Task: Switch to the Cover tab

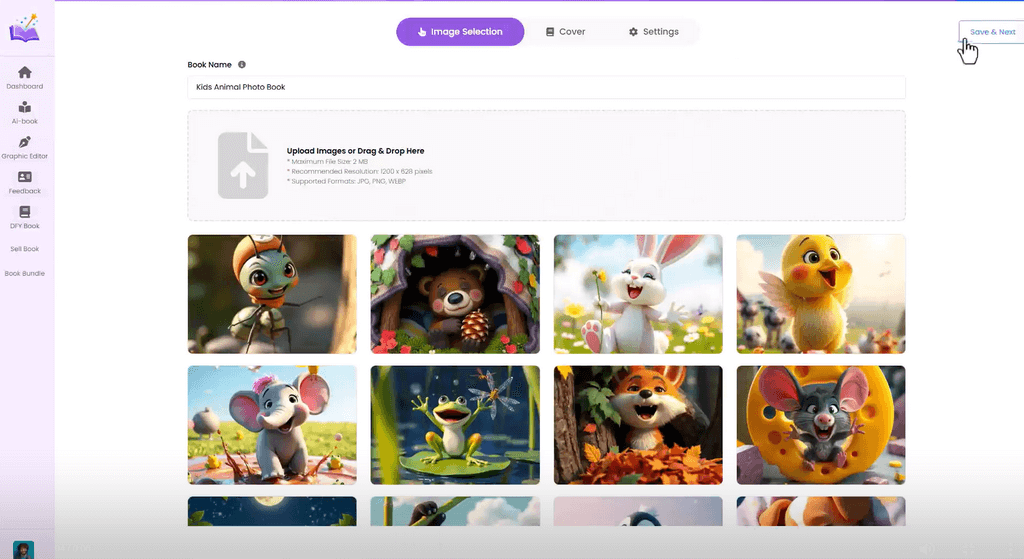Action: (566, 31)
